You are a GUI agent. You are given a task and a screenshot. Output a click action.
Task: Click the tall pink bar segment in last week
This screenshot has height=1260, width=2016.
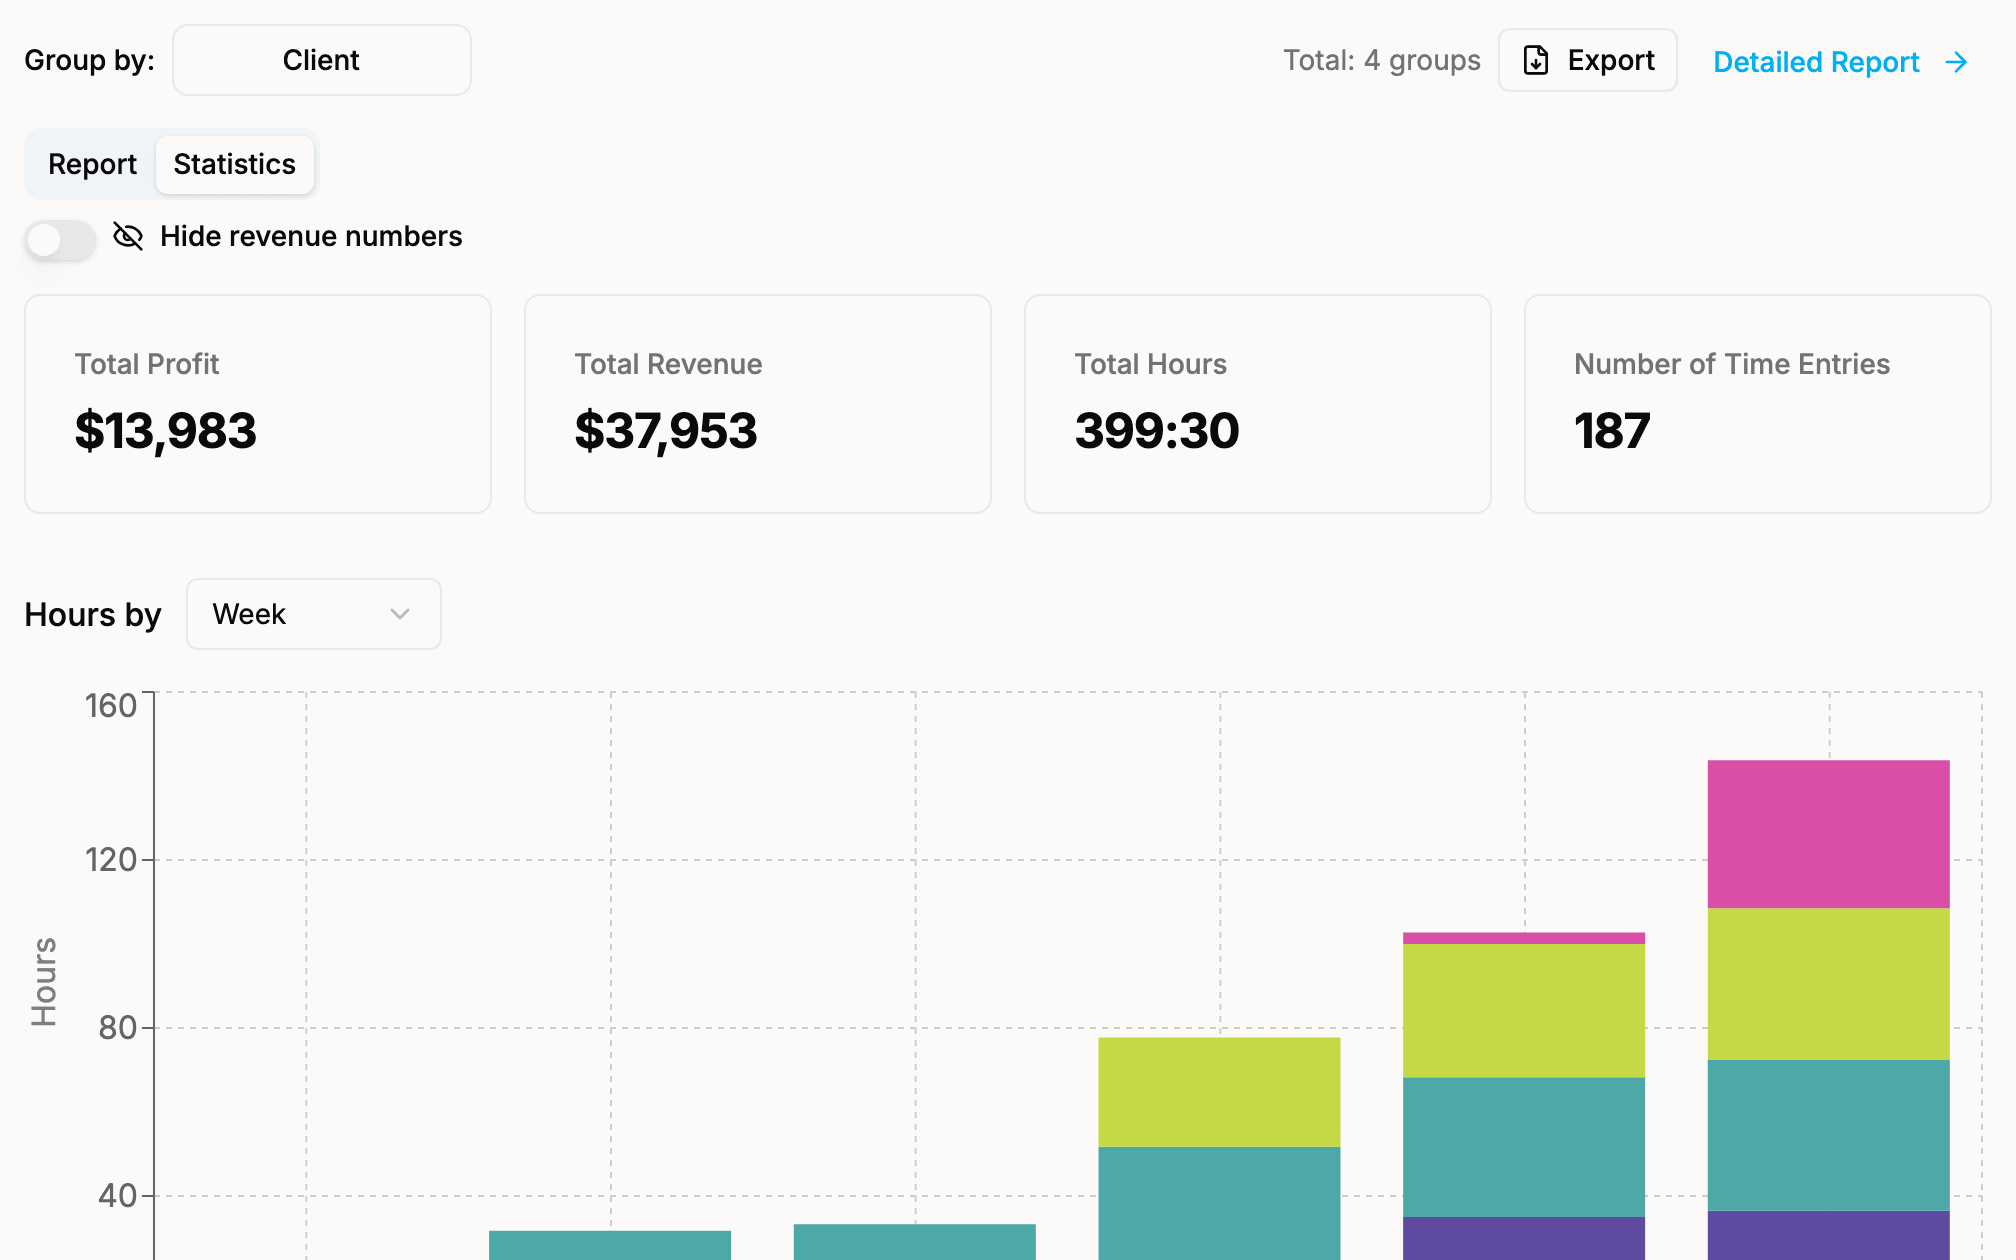pos(1829,834)
